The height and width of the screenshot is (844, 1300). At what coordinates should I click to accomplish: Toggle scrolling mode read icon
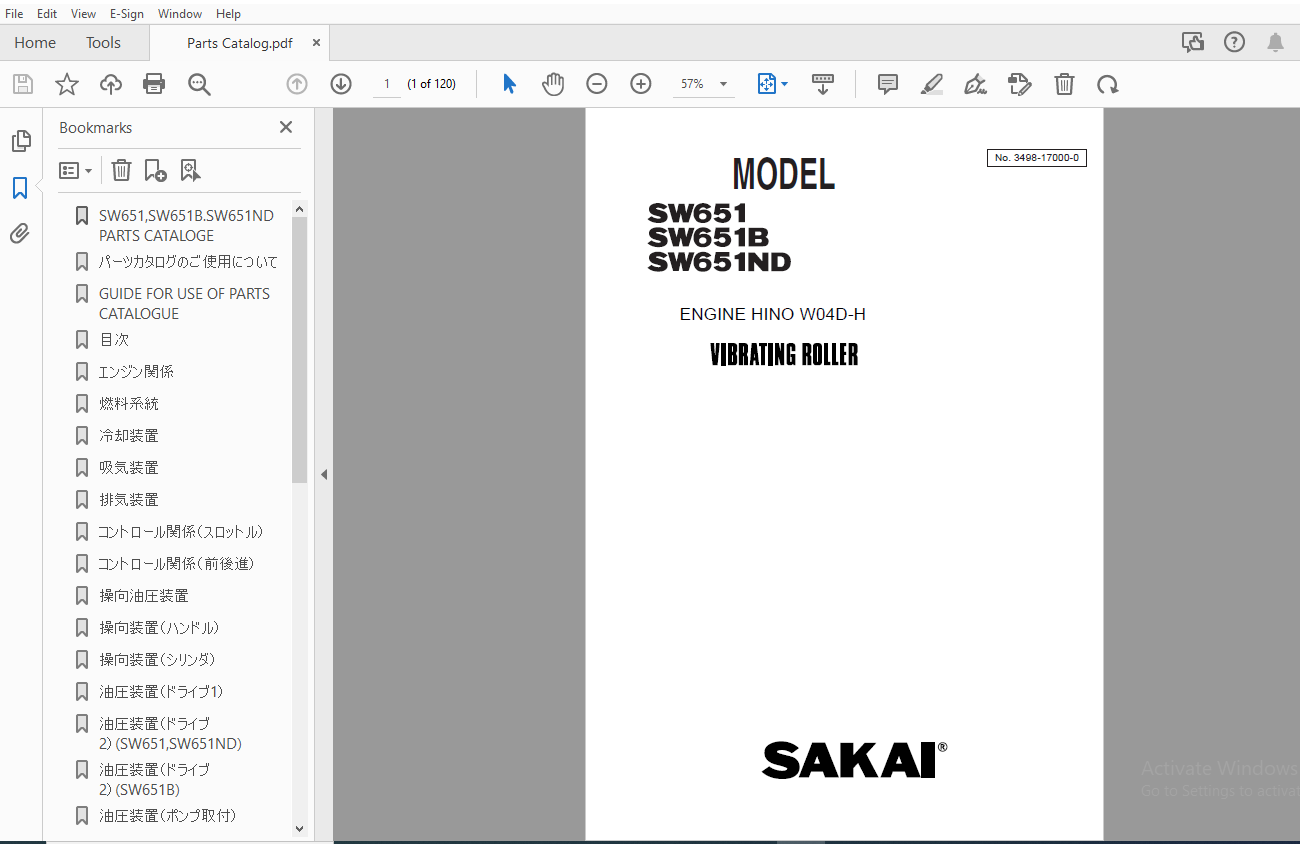click(823, 84)
